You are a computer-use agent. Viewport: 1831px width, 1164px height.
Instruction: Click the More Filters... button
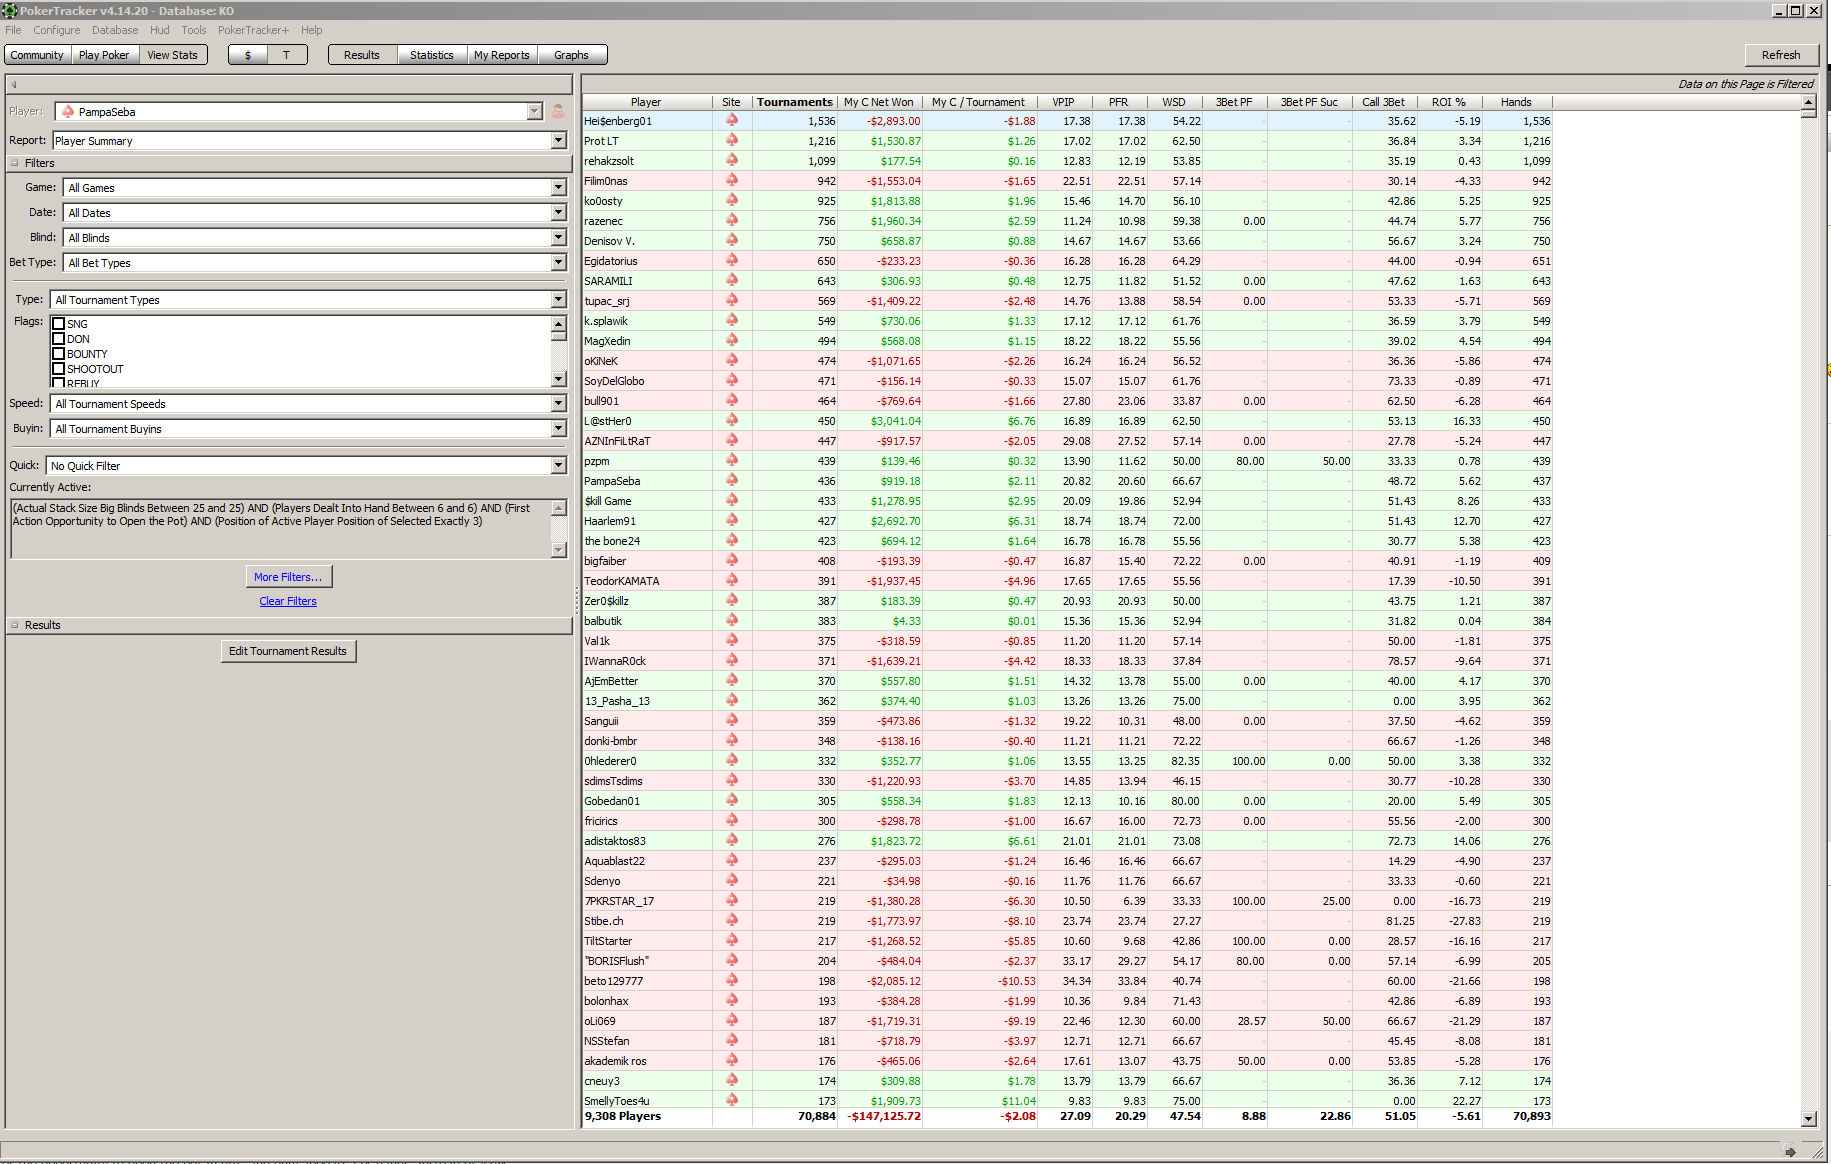[x=288, y=577]
